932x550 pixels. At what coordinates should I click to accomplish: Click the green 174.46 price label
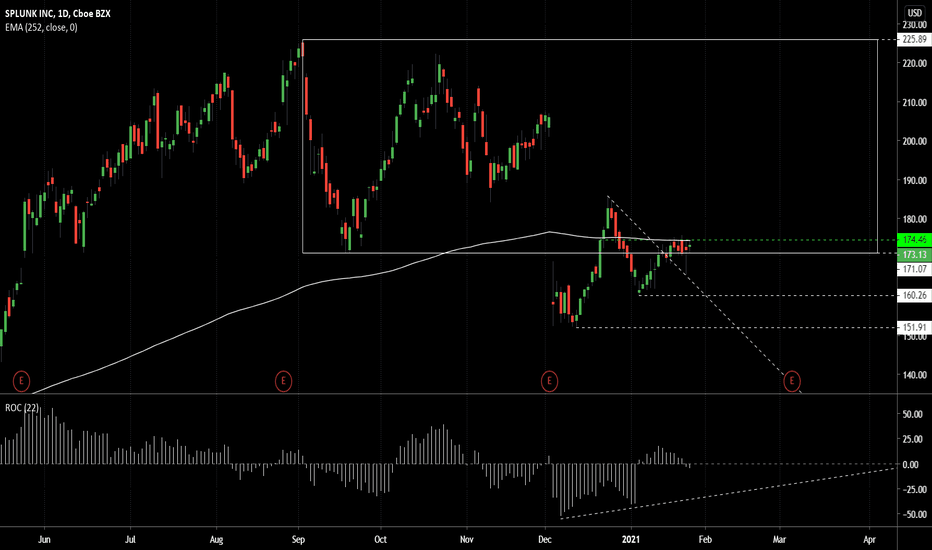914,240
